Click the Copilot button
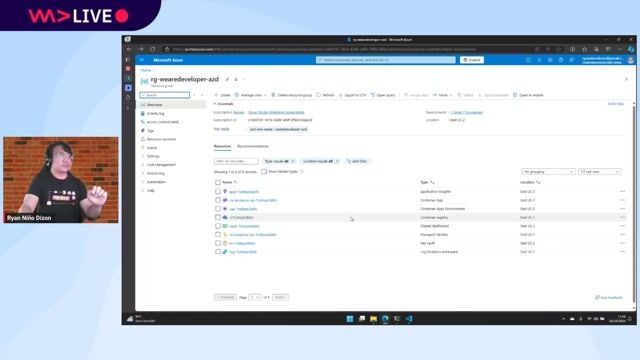640x360 pixels. pos(472,60)
